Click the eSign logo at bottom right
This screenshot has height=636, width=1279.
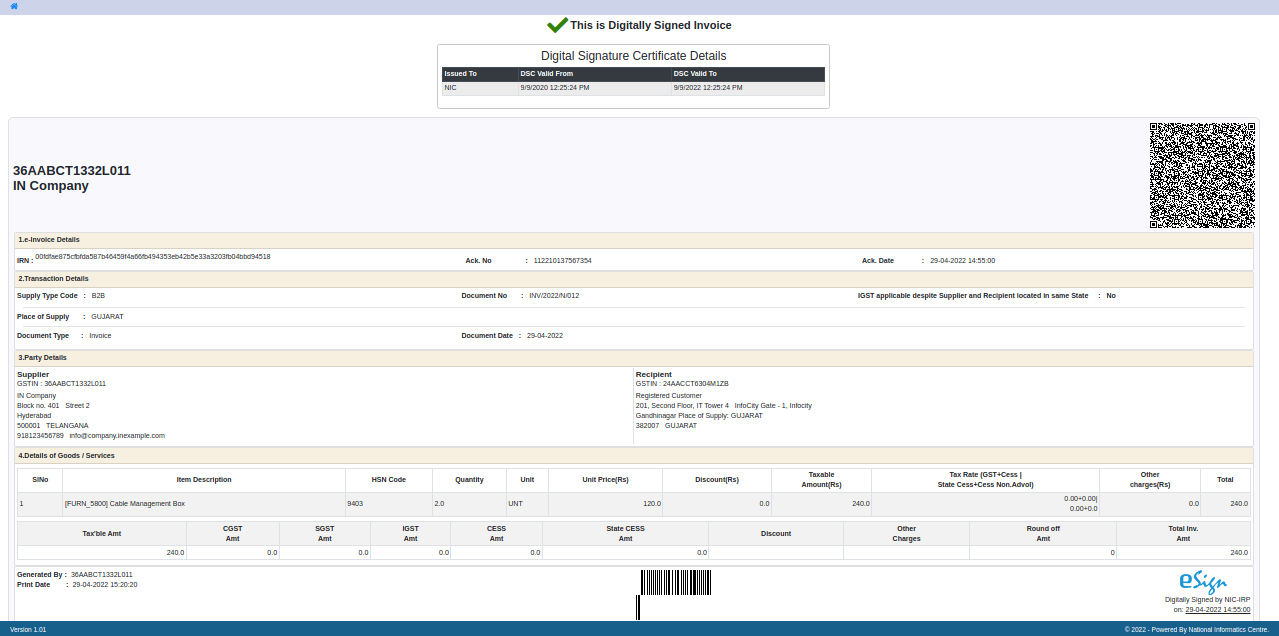point(1201,581)
